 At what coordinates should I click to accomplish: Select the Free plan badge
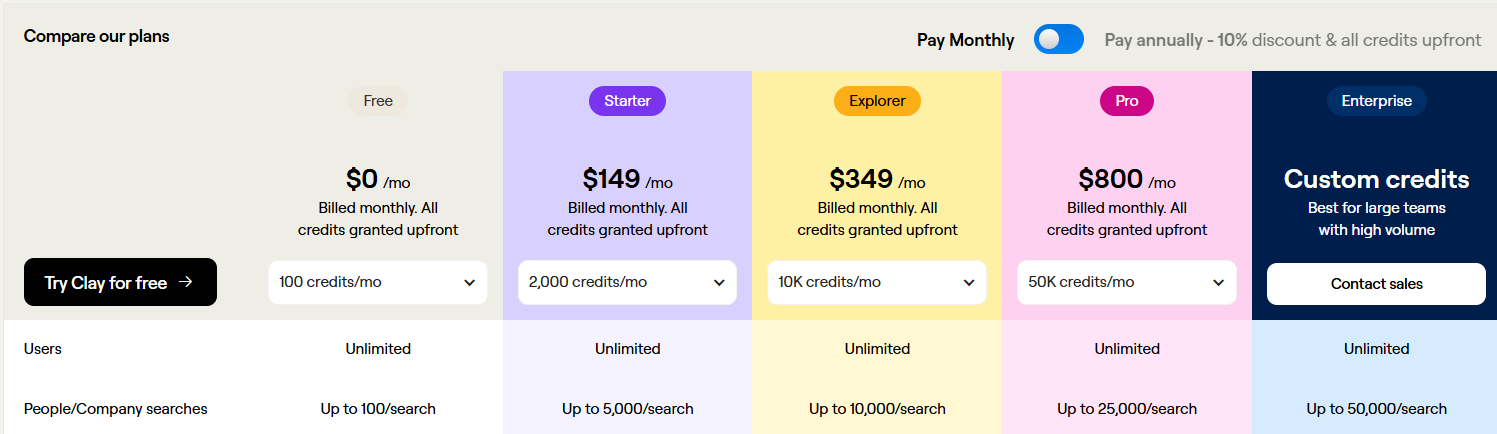(378, 101)
